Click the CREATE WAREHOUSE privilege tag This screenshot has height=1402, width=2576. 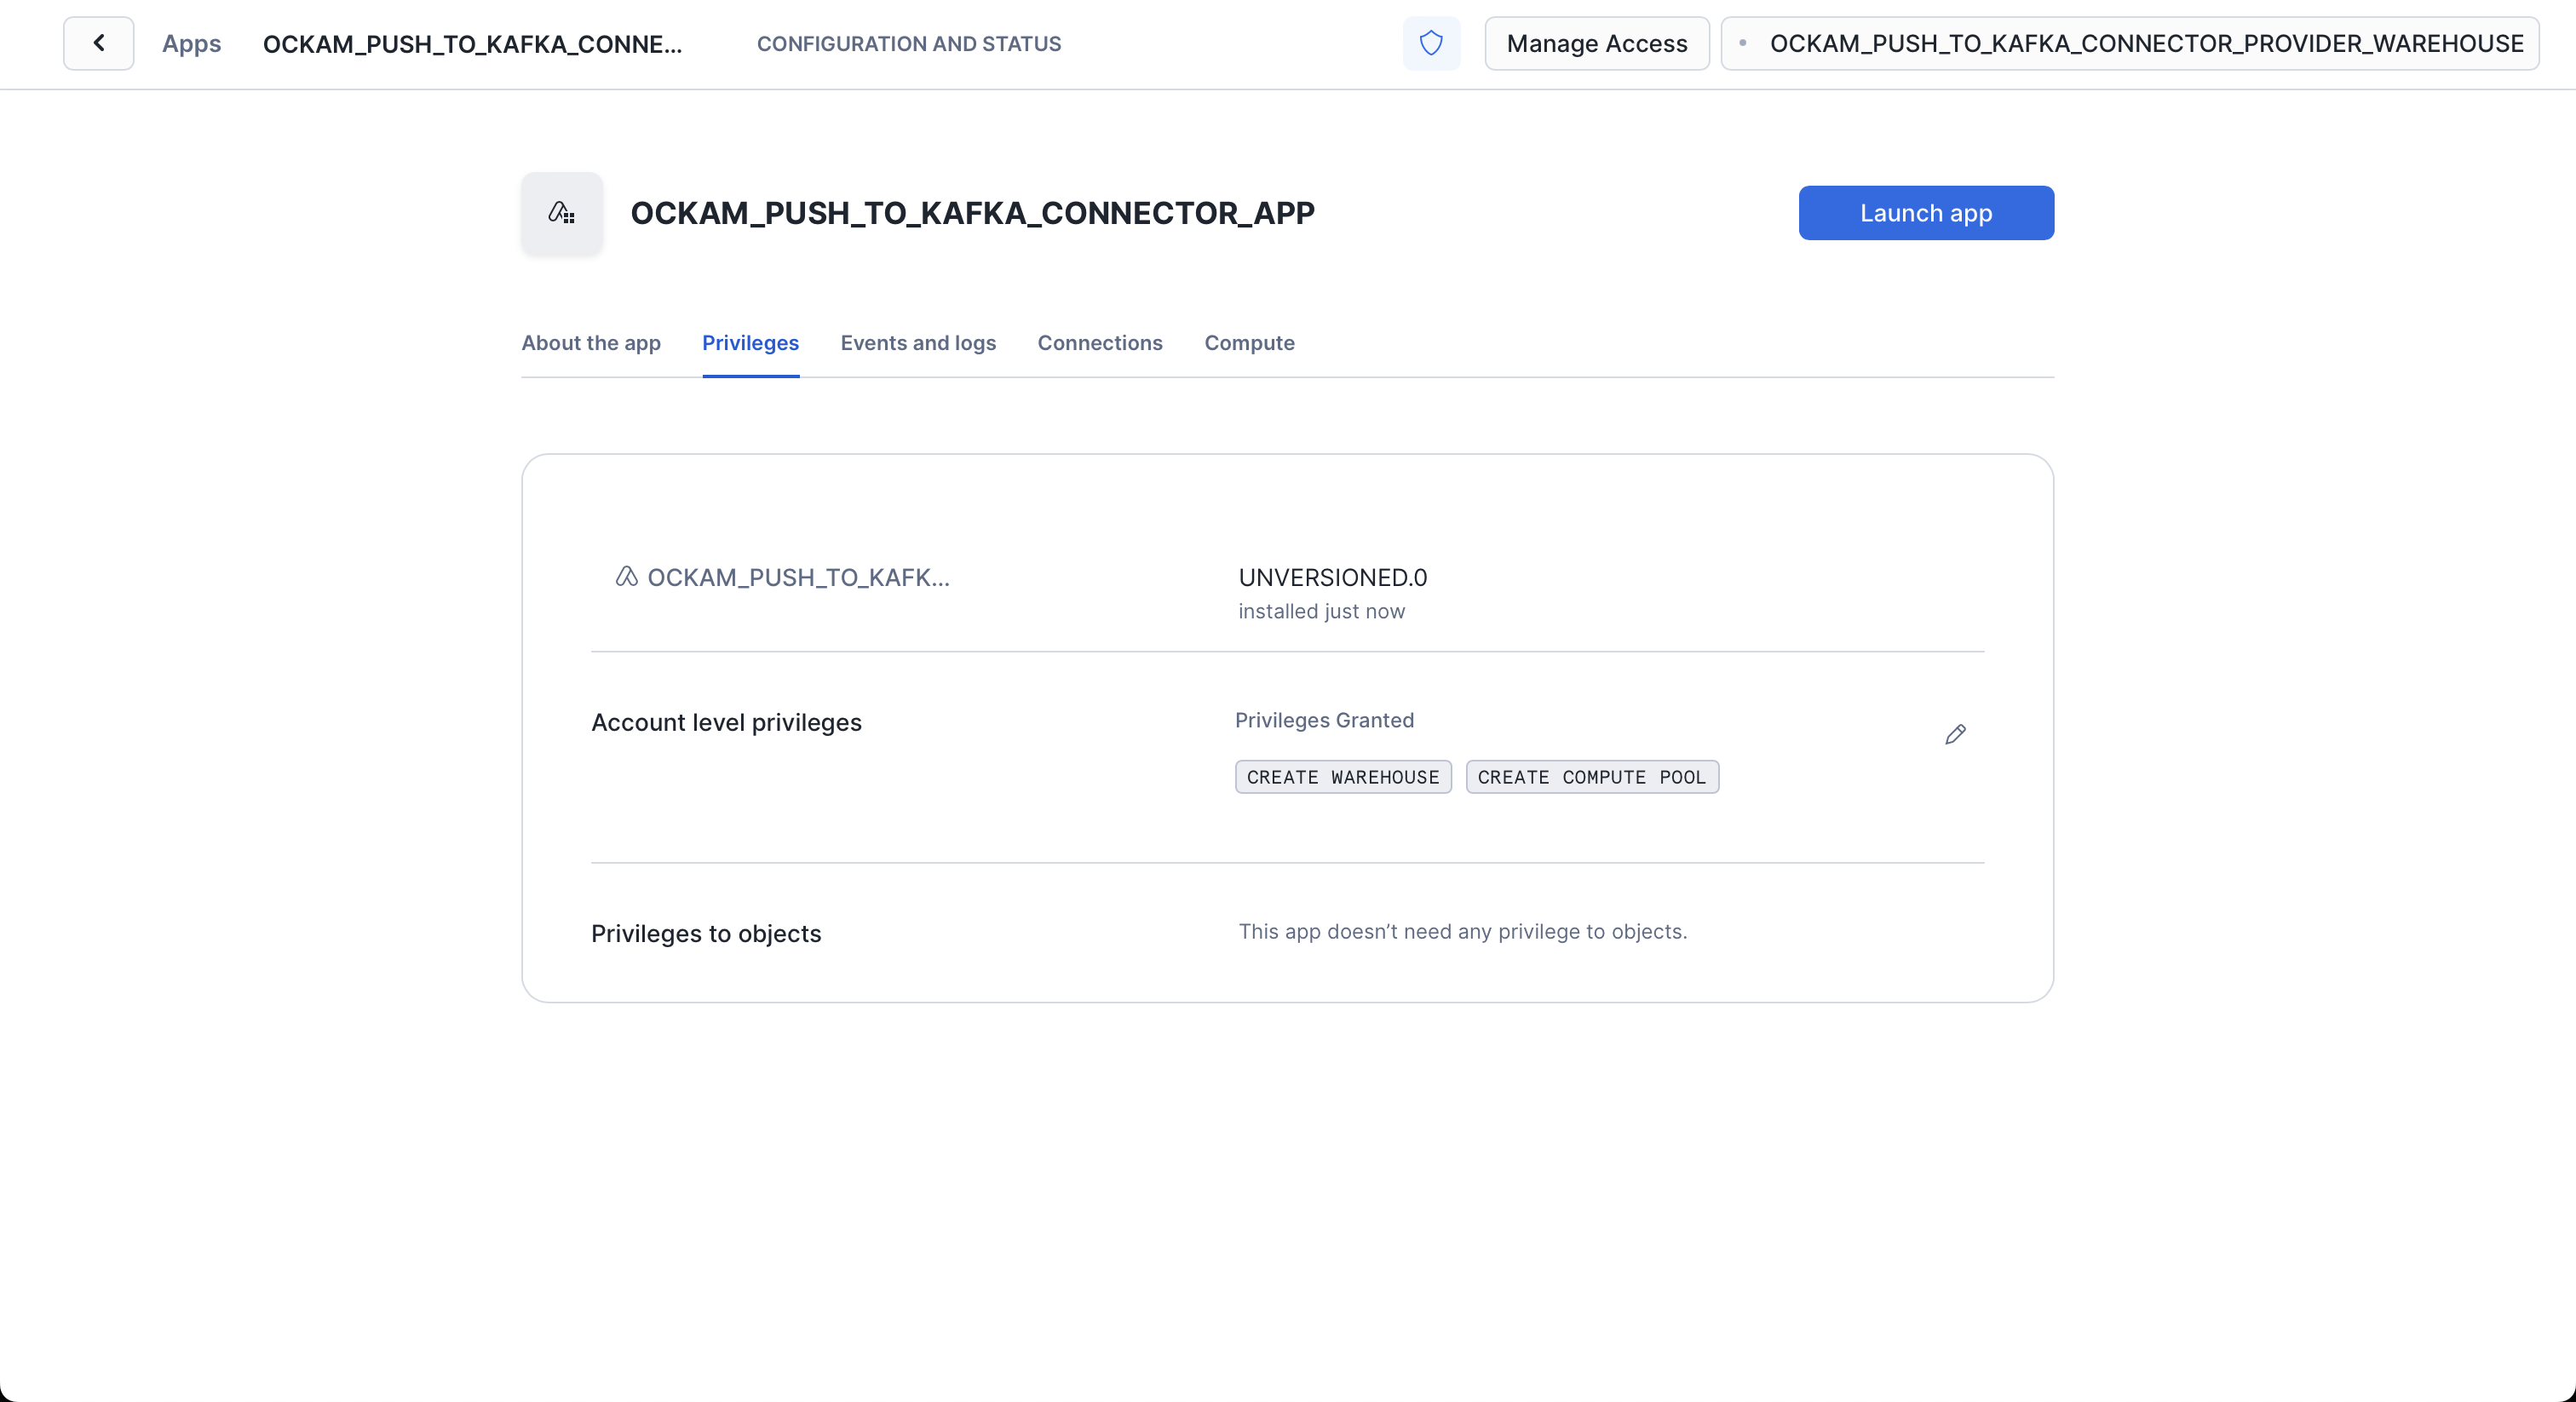[x=1343, y=777]
